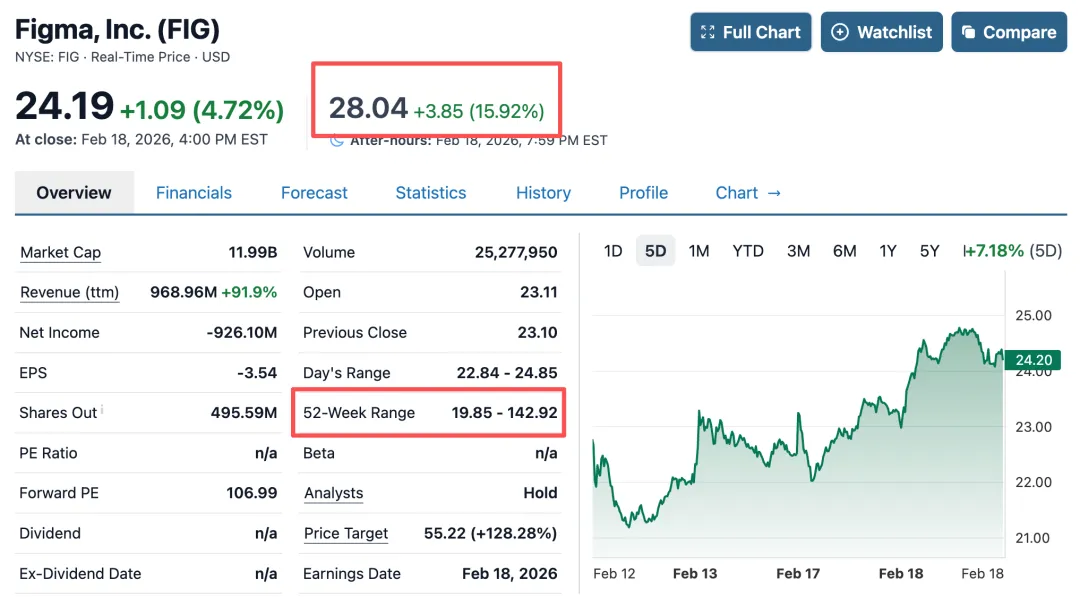
Task: Click the Earnings Date value Feb 18, 2026
Action: point(510,574)
